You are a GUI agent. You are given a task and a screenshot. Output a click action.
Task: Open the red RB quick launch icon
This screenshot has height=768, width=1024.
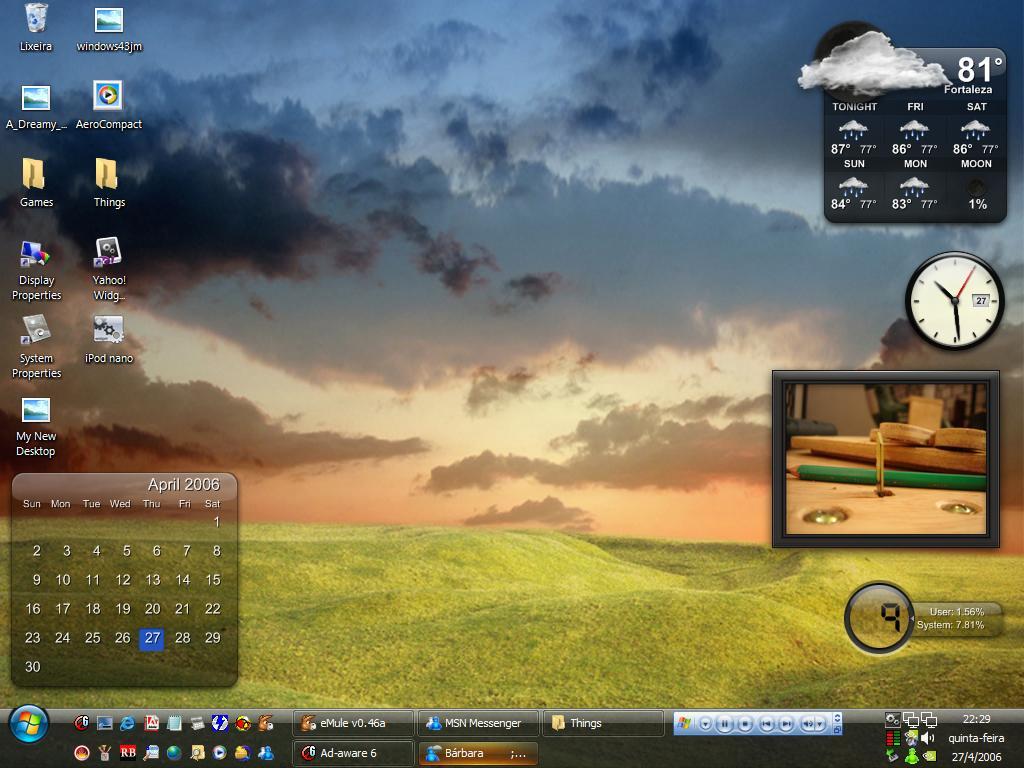click(128, 753)
